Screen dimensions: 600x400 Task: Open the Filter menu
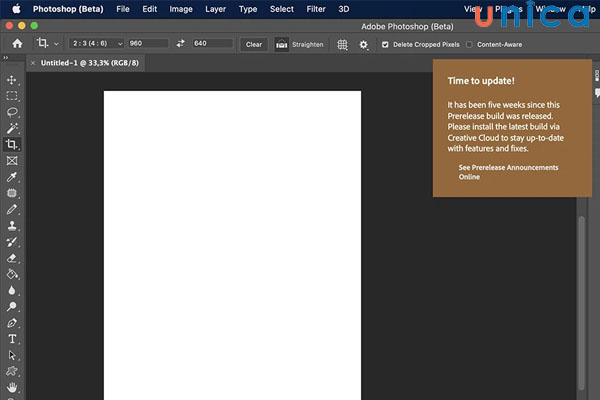tap(316, 9)
